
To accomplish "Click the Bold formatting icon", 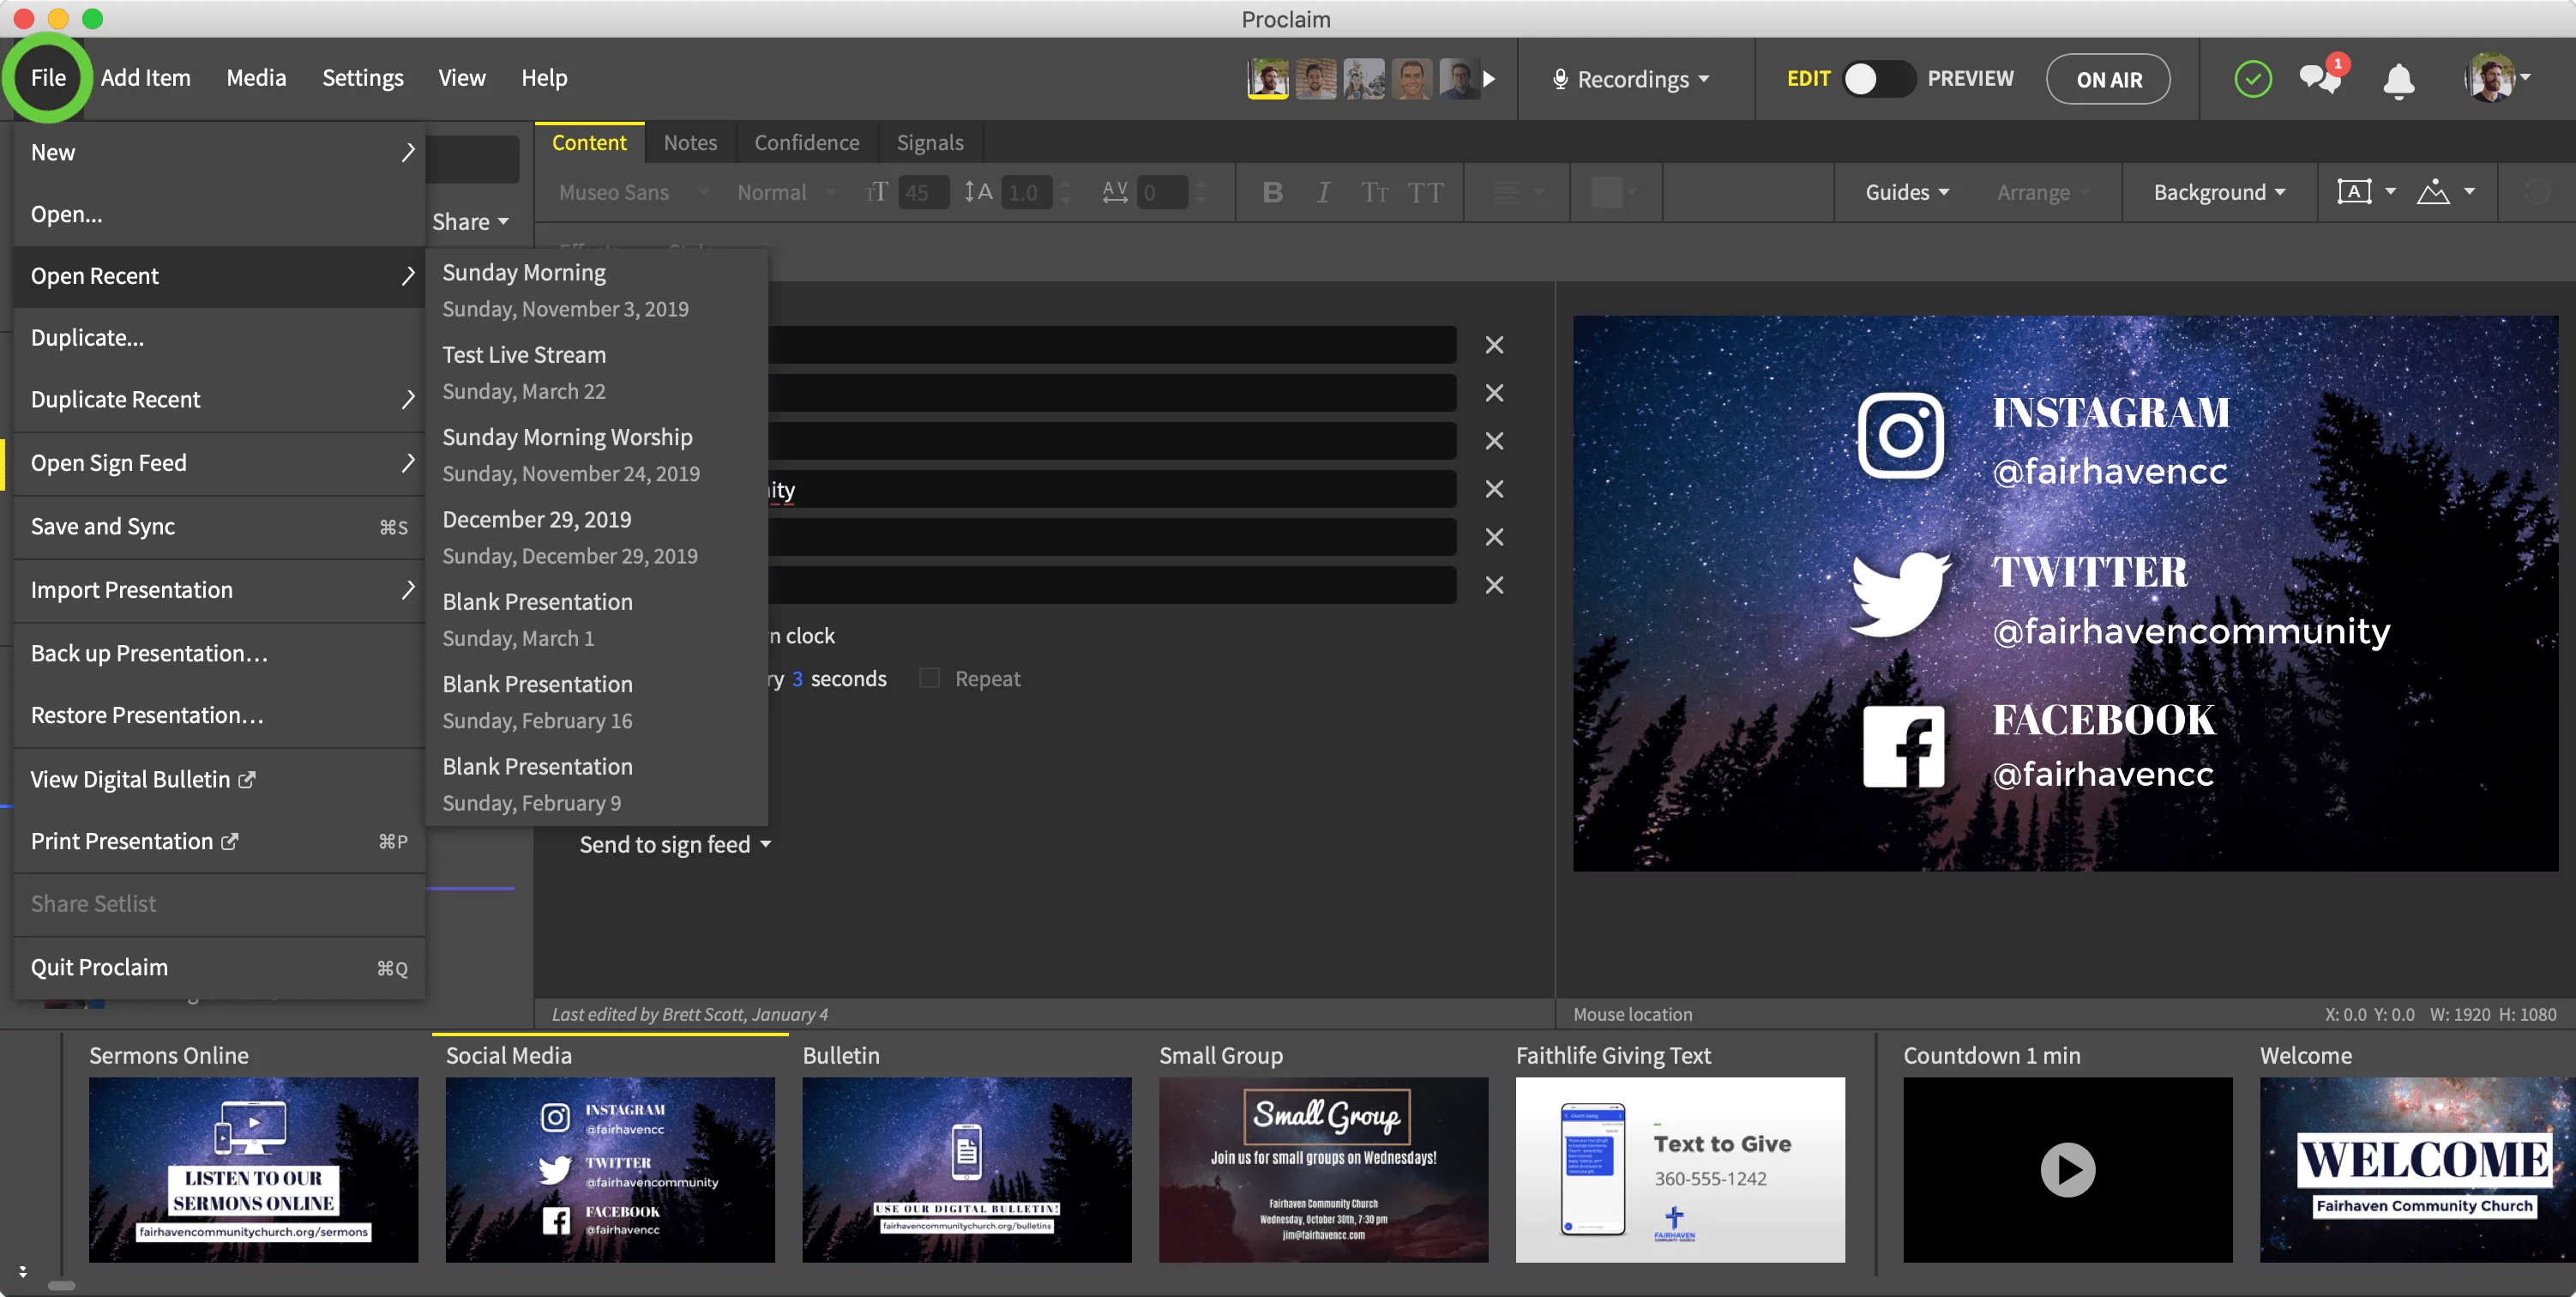I will (x=1272, y=192).
